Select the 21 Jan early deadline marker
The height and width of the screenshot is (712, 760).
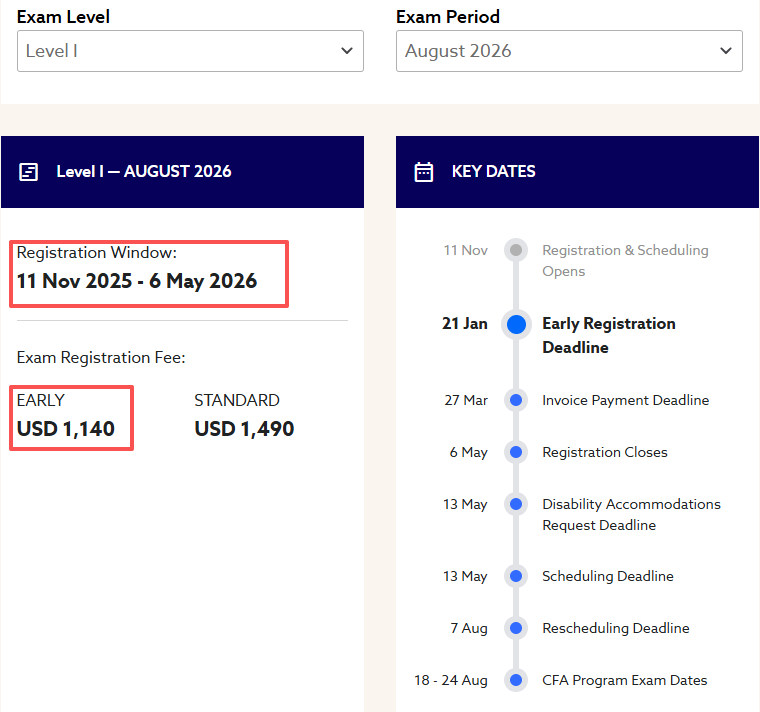pyautogui.click(x=516, y=324)
